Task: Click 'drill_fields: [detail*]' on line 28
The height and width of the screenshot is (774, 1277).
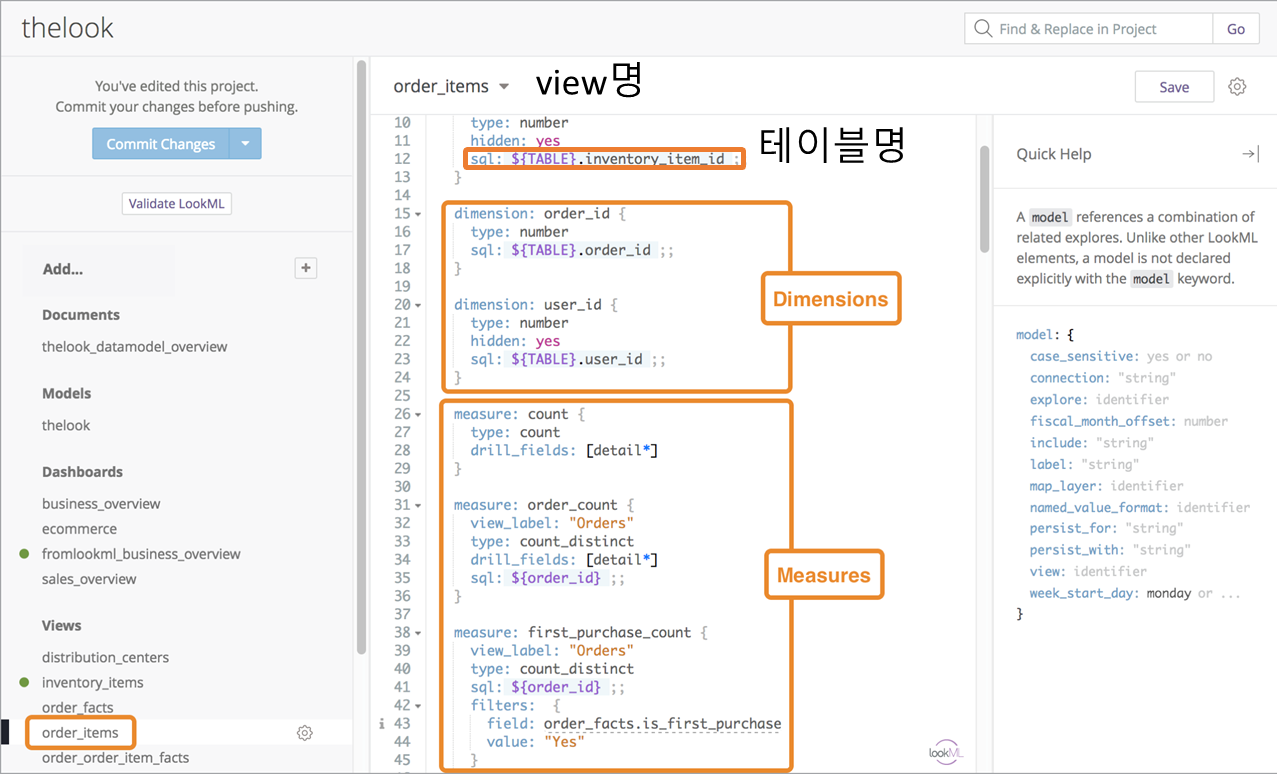Action: point(564,450)
